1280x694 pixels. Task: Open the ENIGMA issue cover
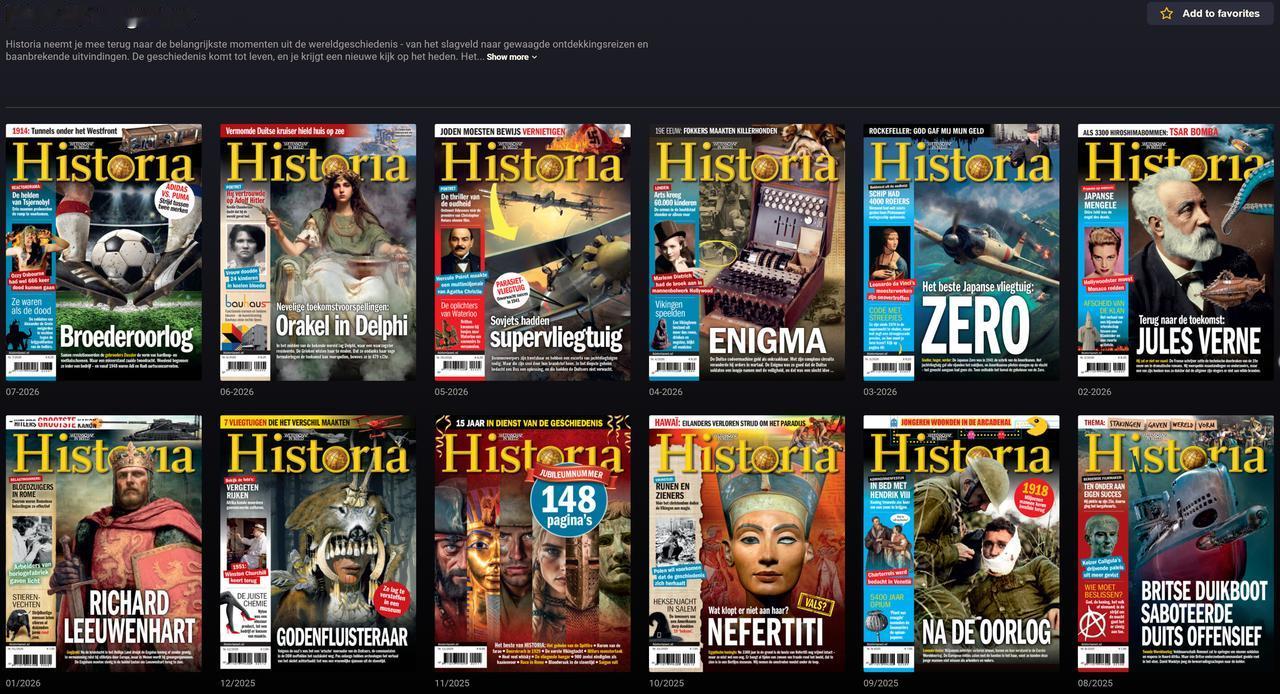click(x=747, y=252)
